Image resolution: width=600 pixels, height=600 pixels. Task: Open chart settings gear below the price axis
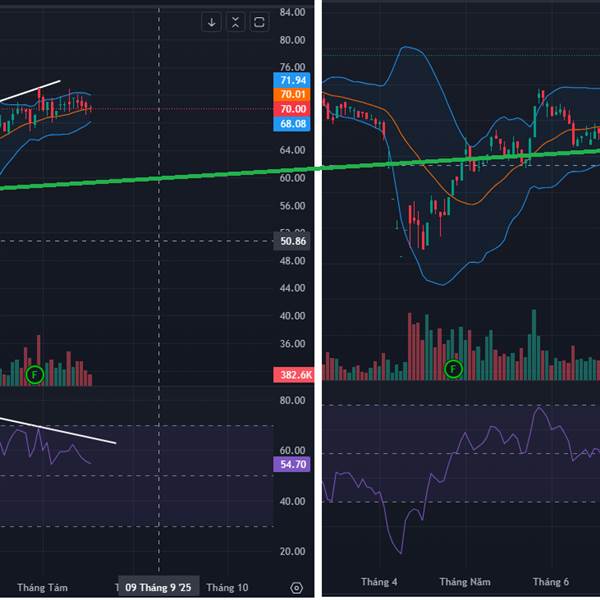click(x=297, y=588)
